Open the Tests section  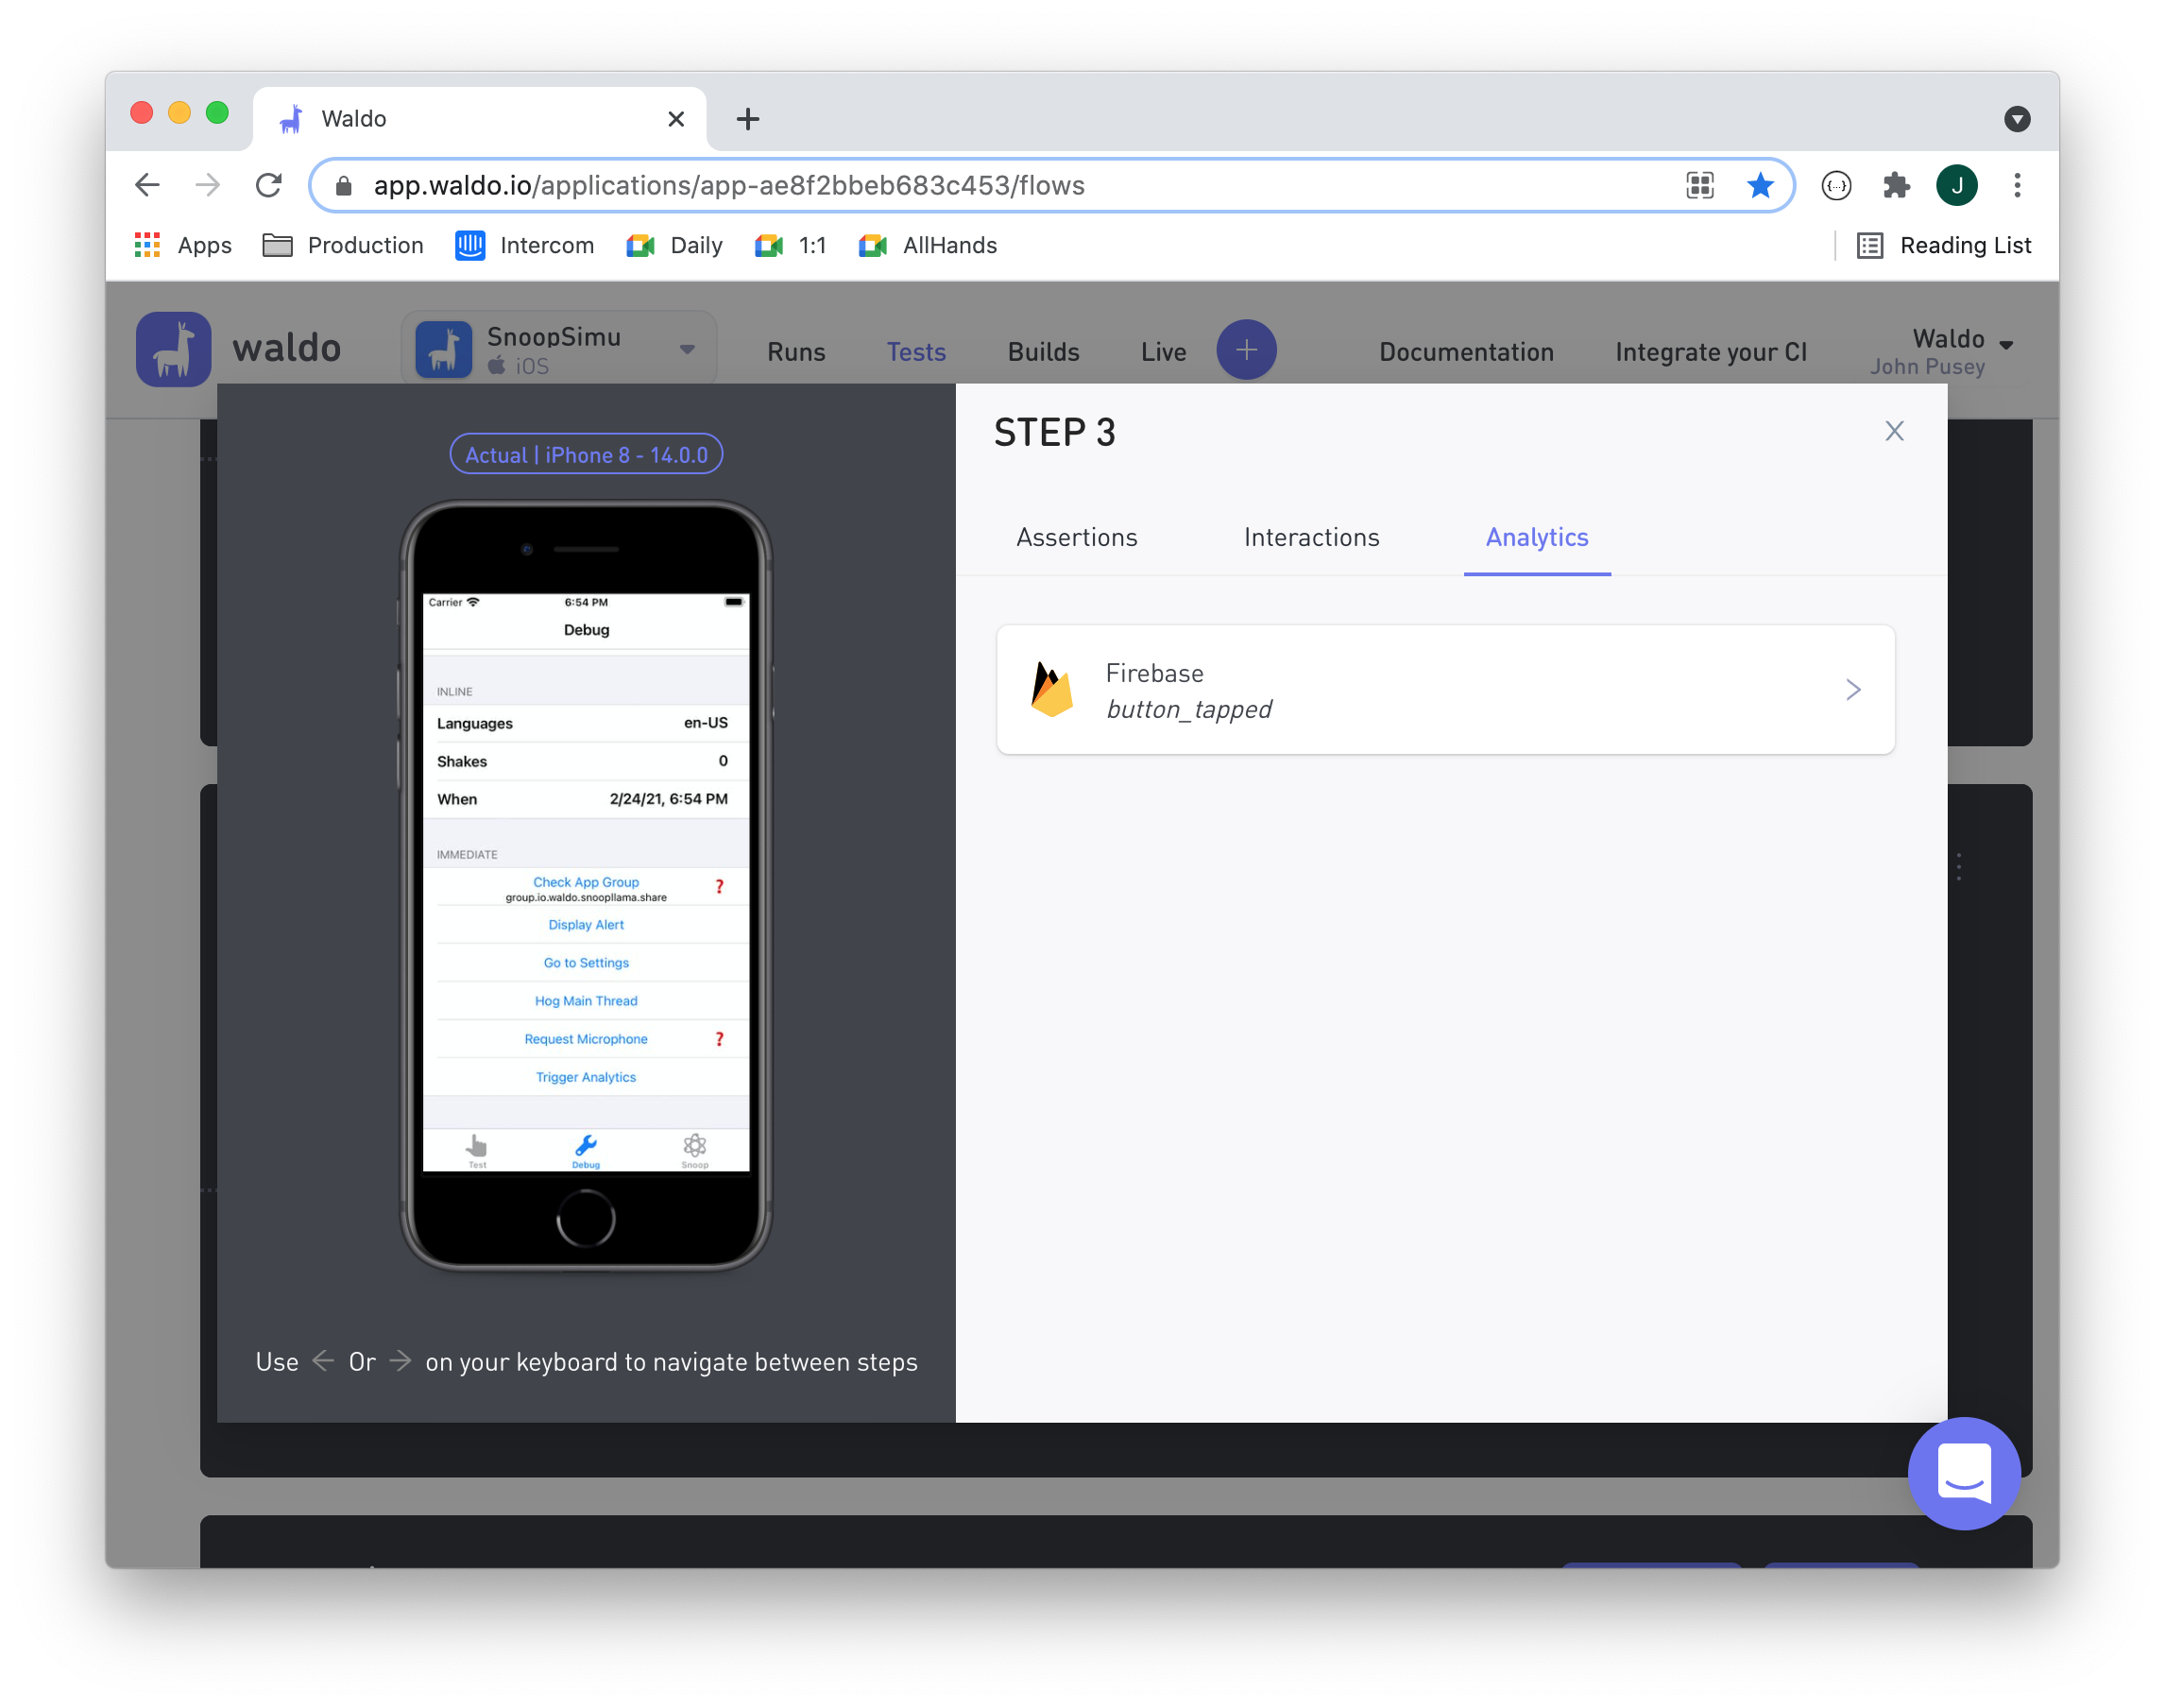(916, 352)
